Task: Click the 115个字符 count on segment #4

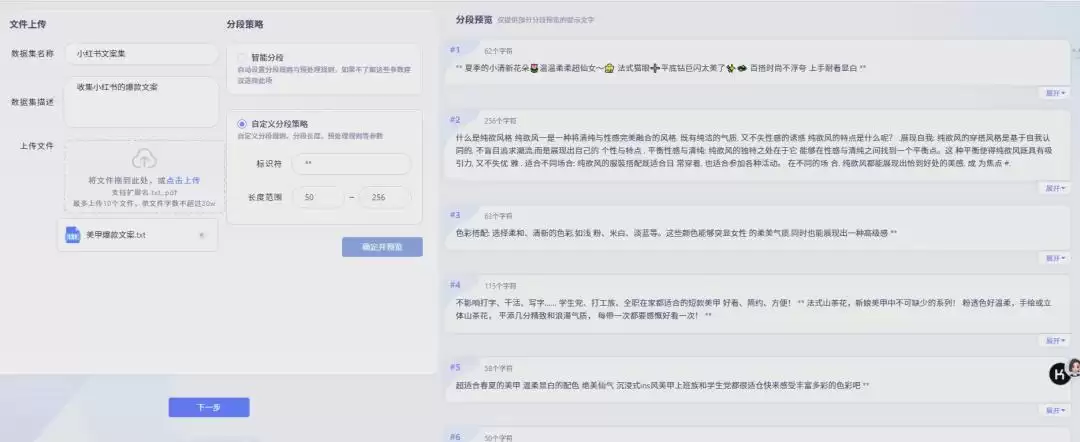Action: [x=500, y=286]
